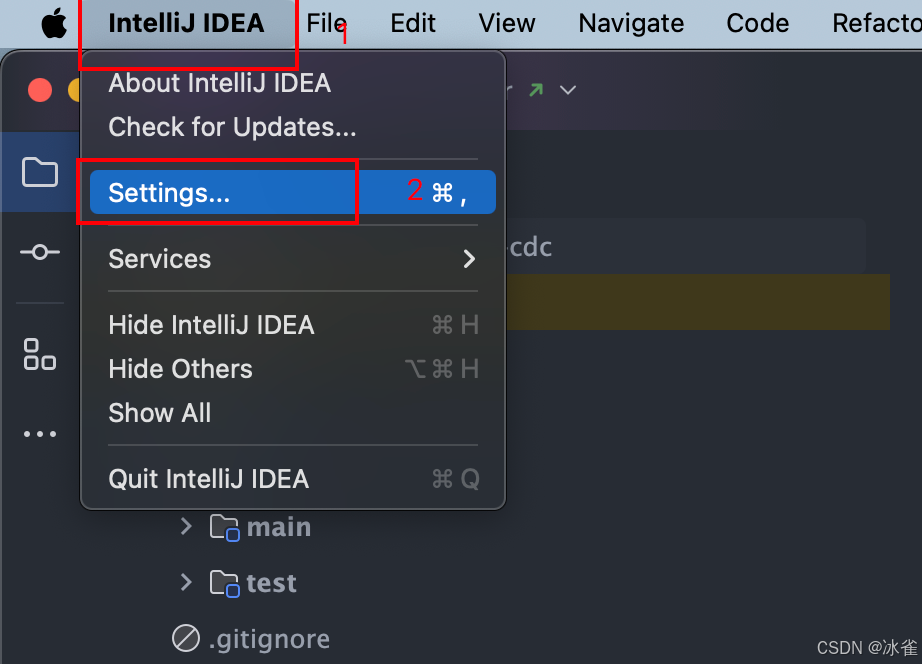Click the test folder icon
Screen dimensions: 922x664
pos(225,583)
